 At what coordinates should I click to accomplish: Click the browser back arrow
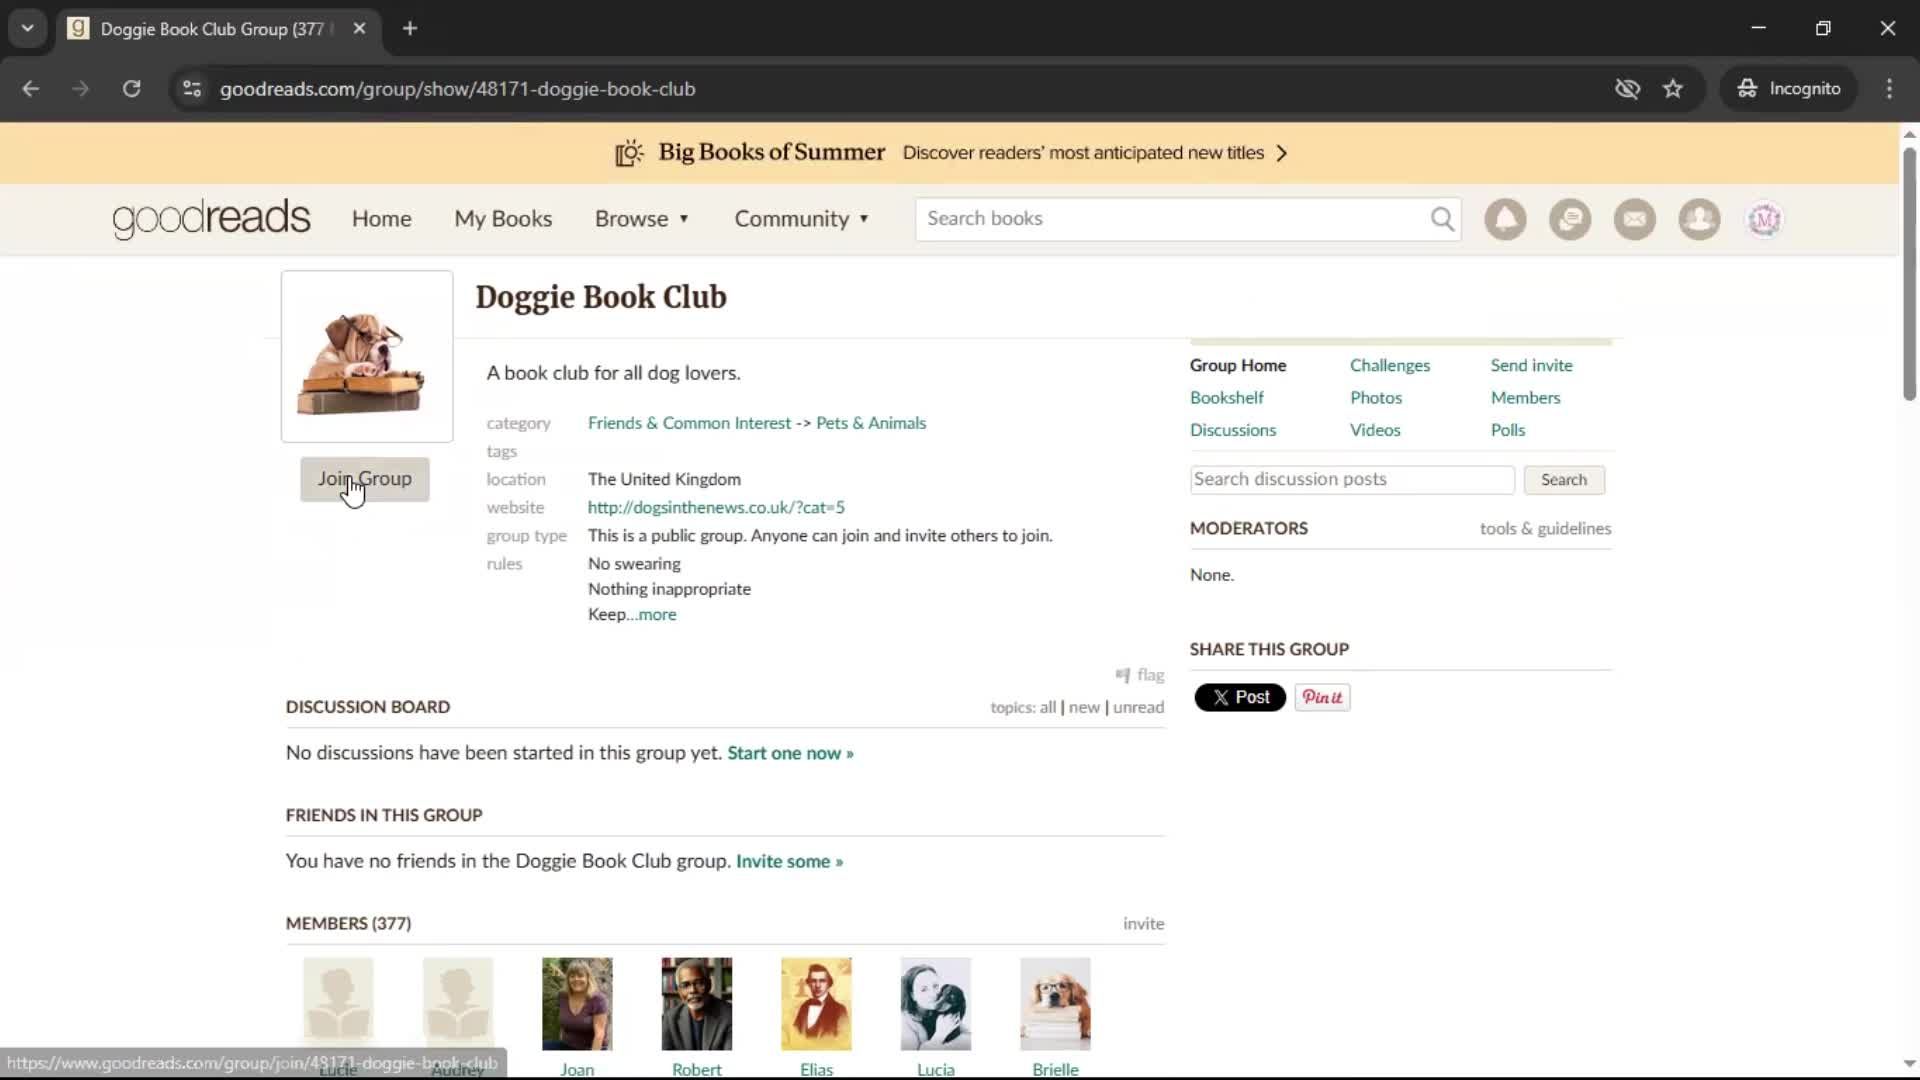[x=31, y=89]
